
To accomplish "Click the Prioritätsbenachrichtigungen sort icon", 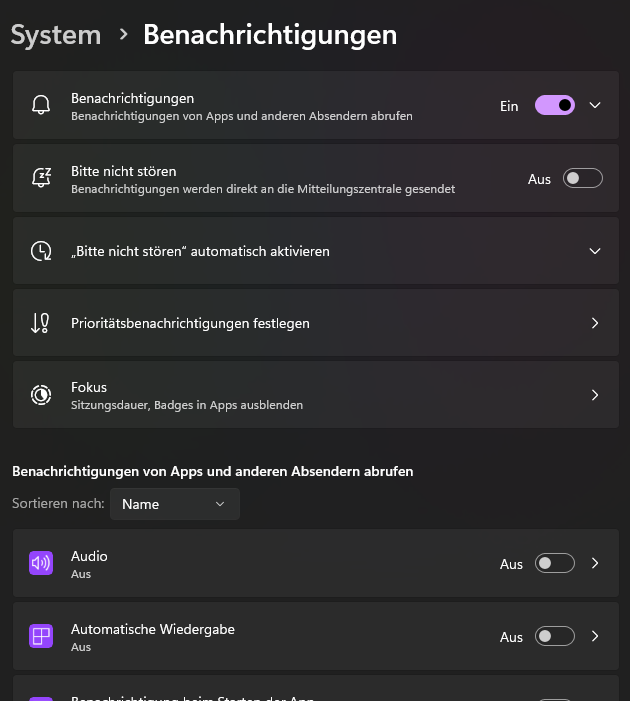I will (x=41, y=323).
